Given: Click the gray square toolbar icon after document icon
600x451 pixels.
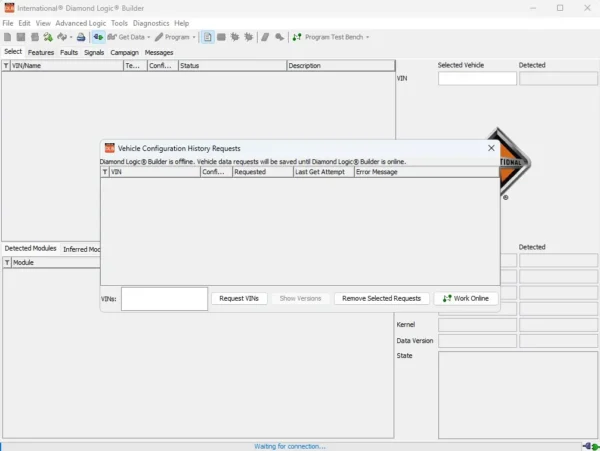Looking at the screenshot, I should [x=221, y=37].
